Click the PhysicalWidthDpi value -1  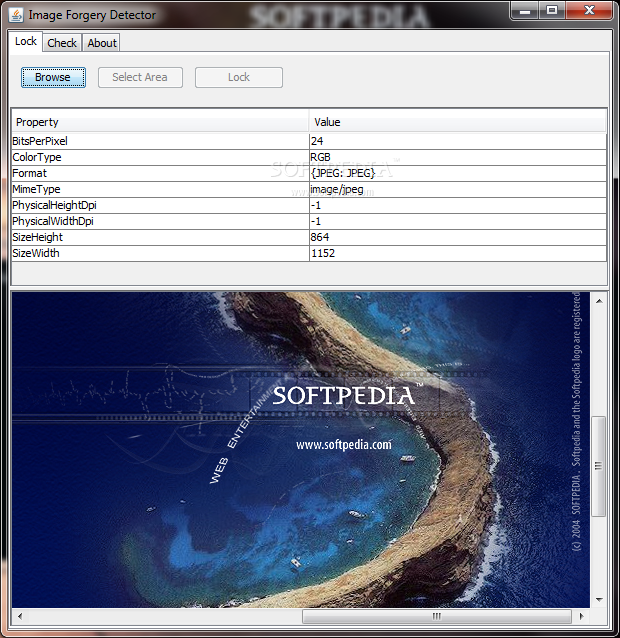[x=458, y=221]
